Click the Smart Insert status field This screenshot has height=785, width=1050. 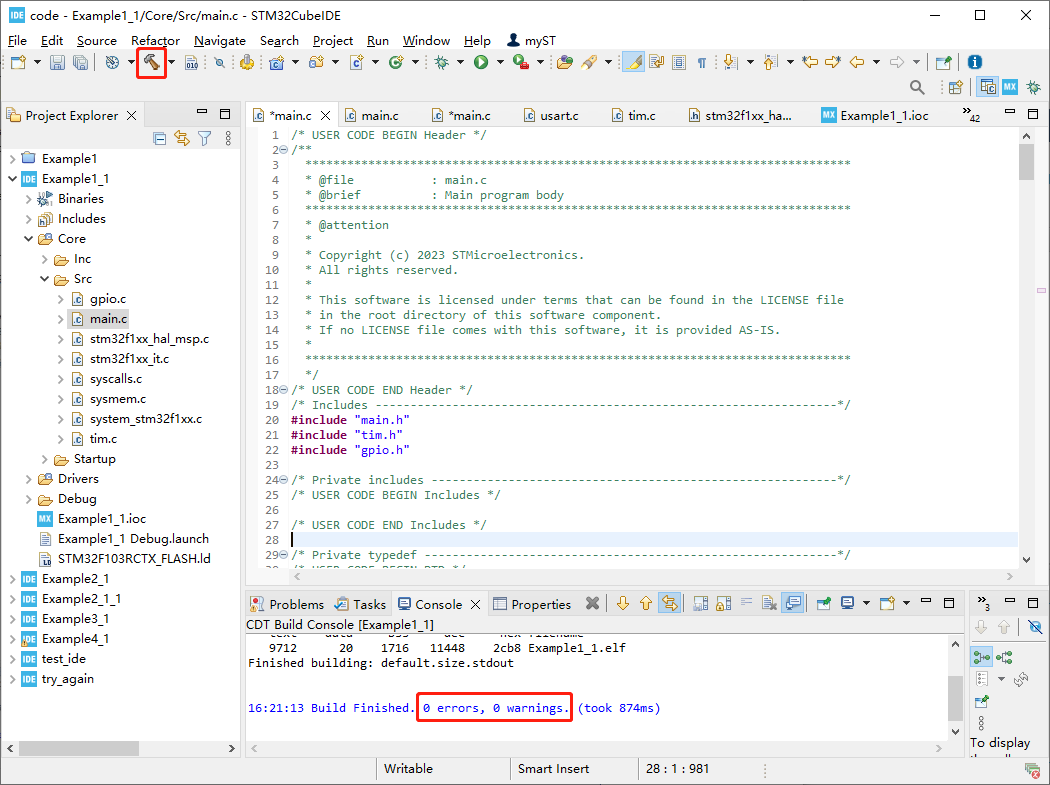553,769
